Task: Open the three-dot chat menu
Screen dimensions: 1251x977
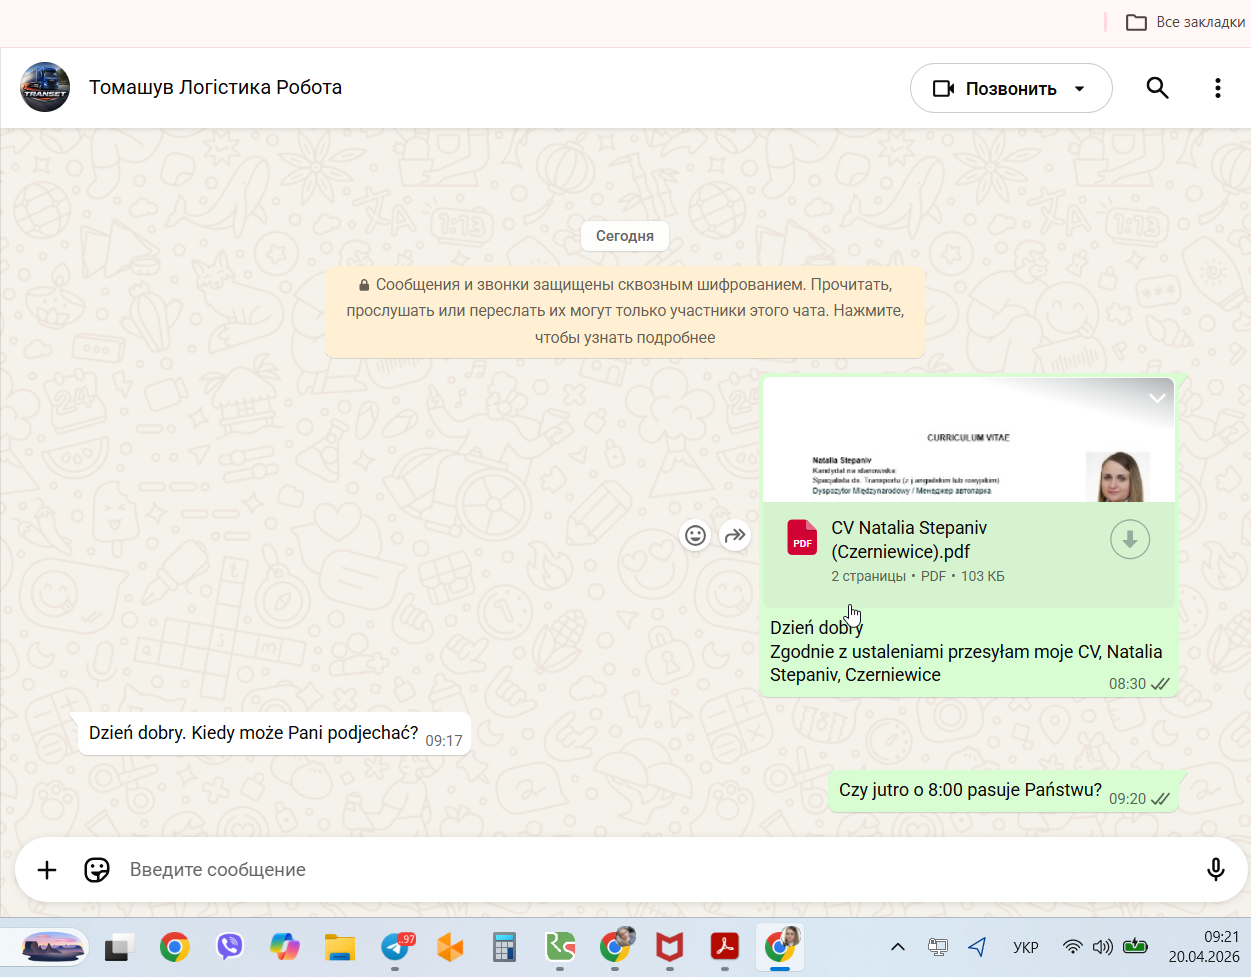Action: tap(1217, 88)
